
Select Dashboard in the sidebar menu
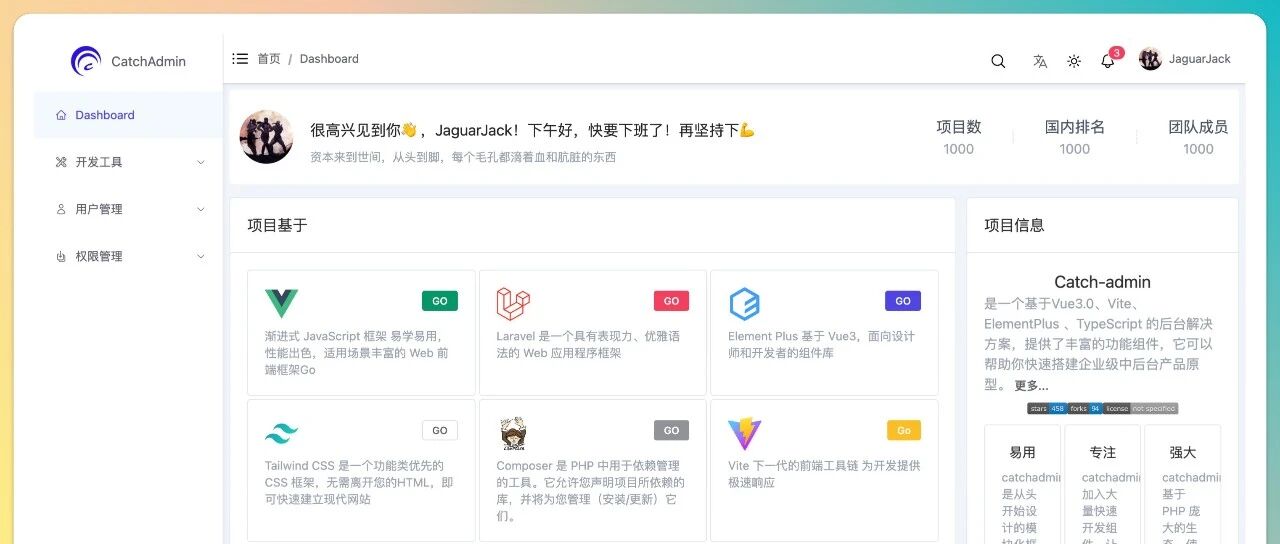pyautogui.click(x=128, y=115)
